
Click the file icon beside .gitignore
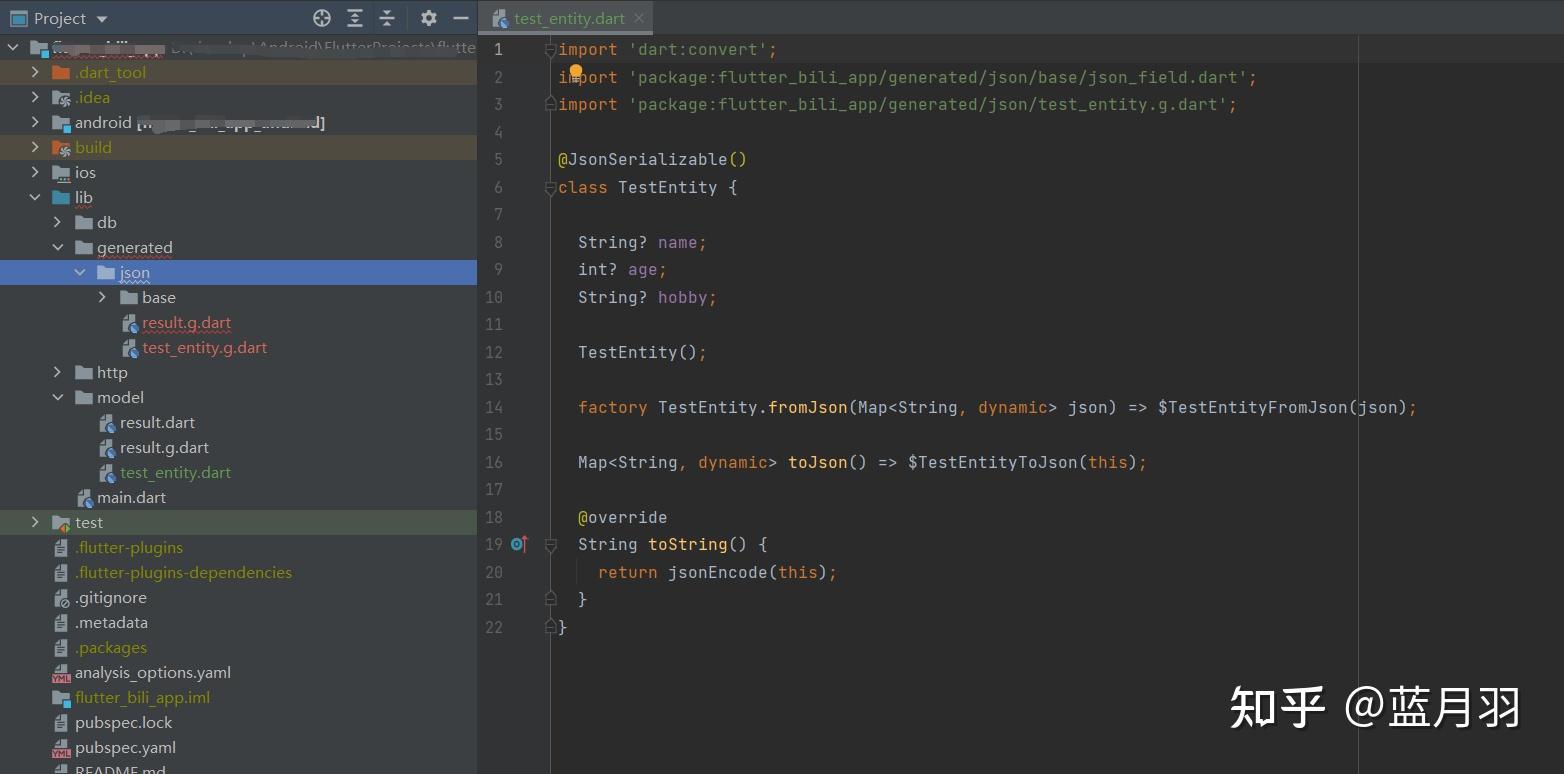pyautogui.click(x=61, y=597)
